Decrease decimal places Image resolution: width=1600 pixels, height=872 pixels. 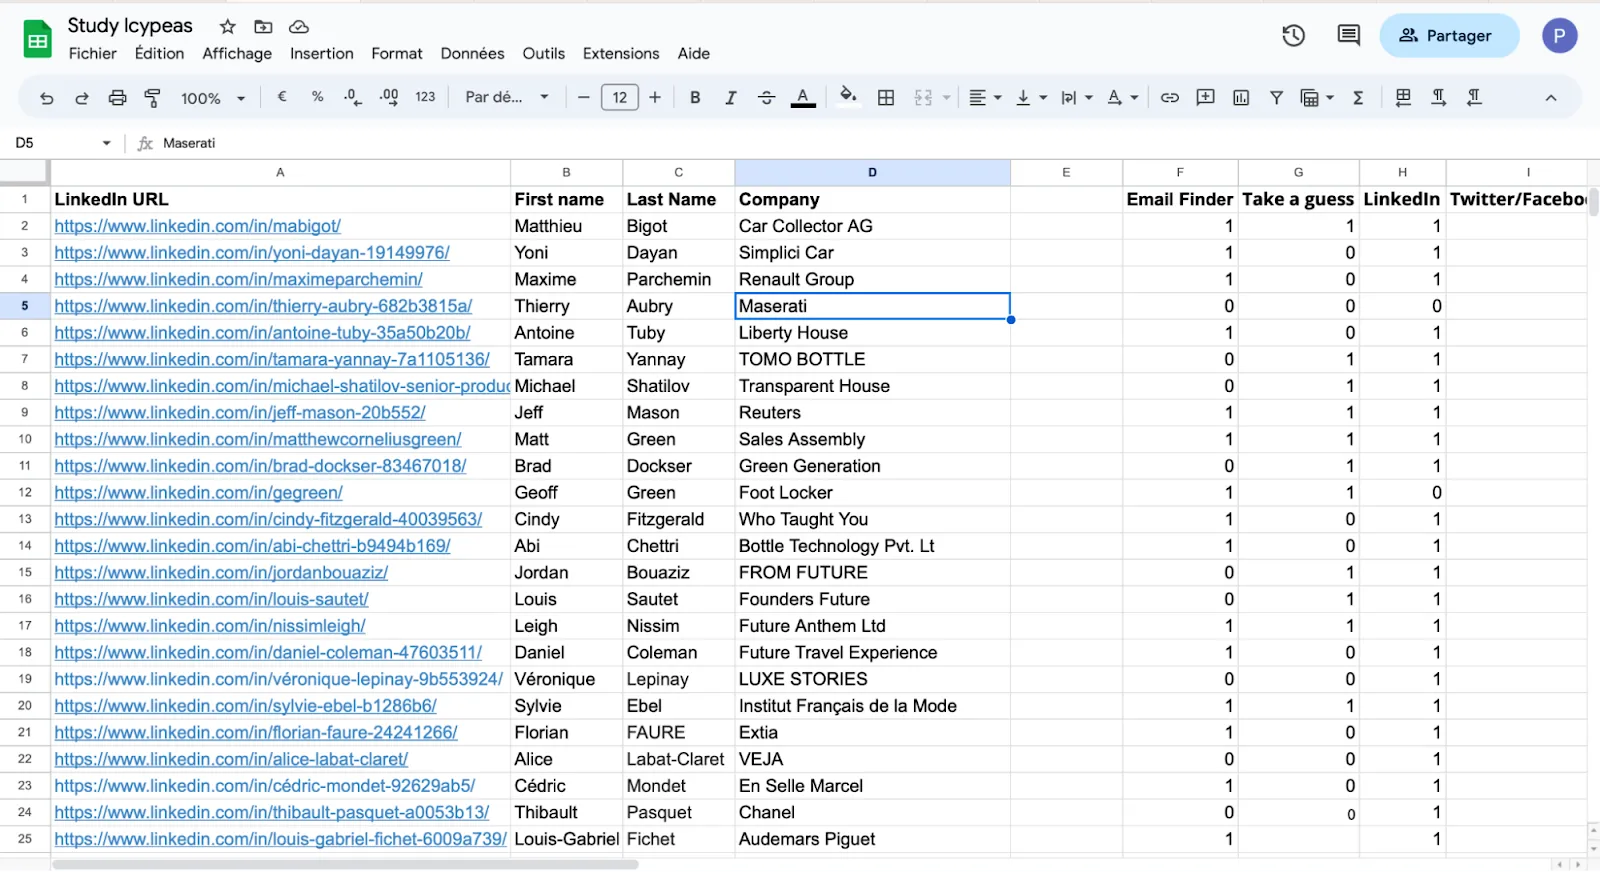[x=353, y=97]
